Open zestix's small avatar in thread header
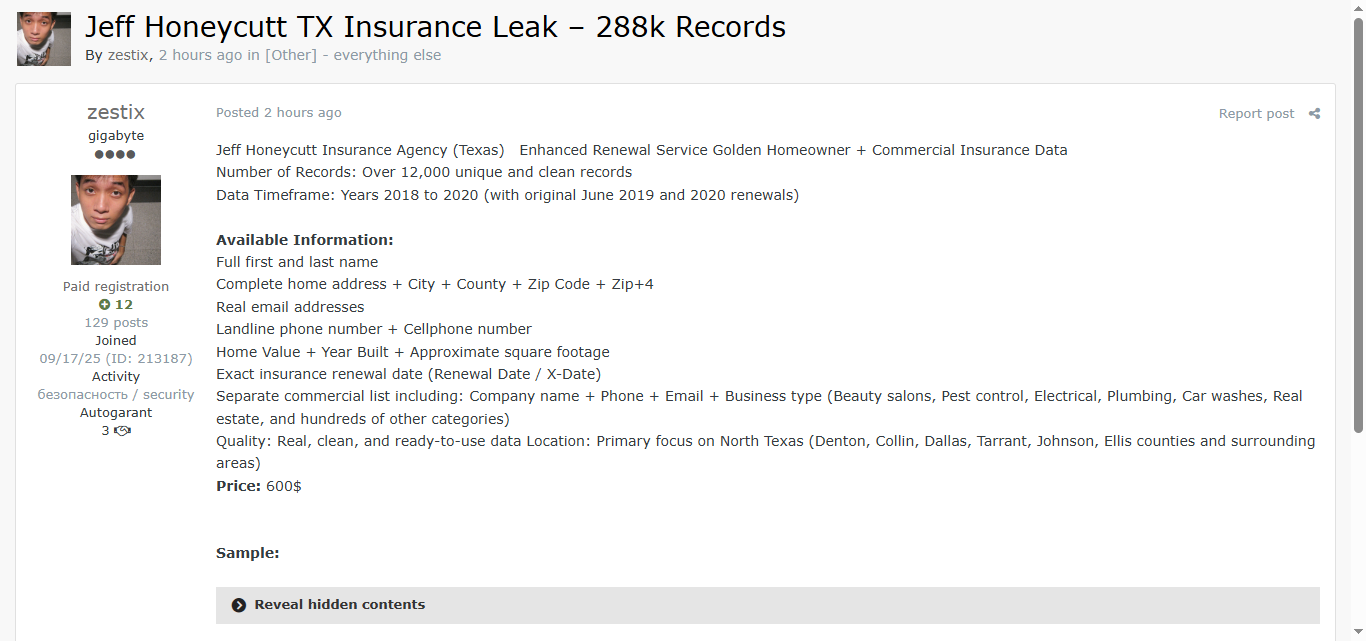 click(44, 39)
